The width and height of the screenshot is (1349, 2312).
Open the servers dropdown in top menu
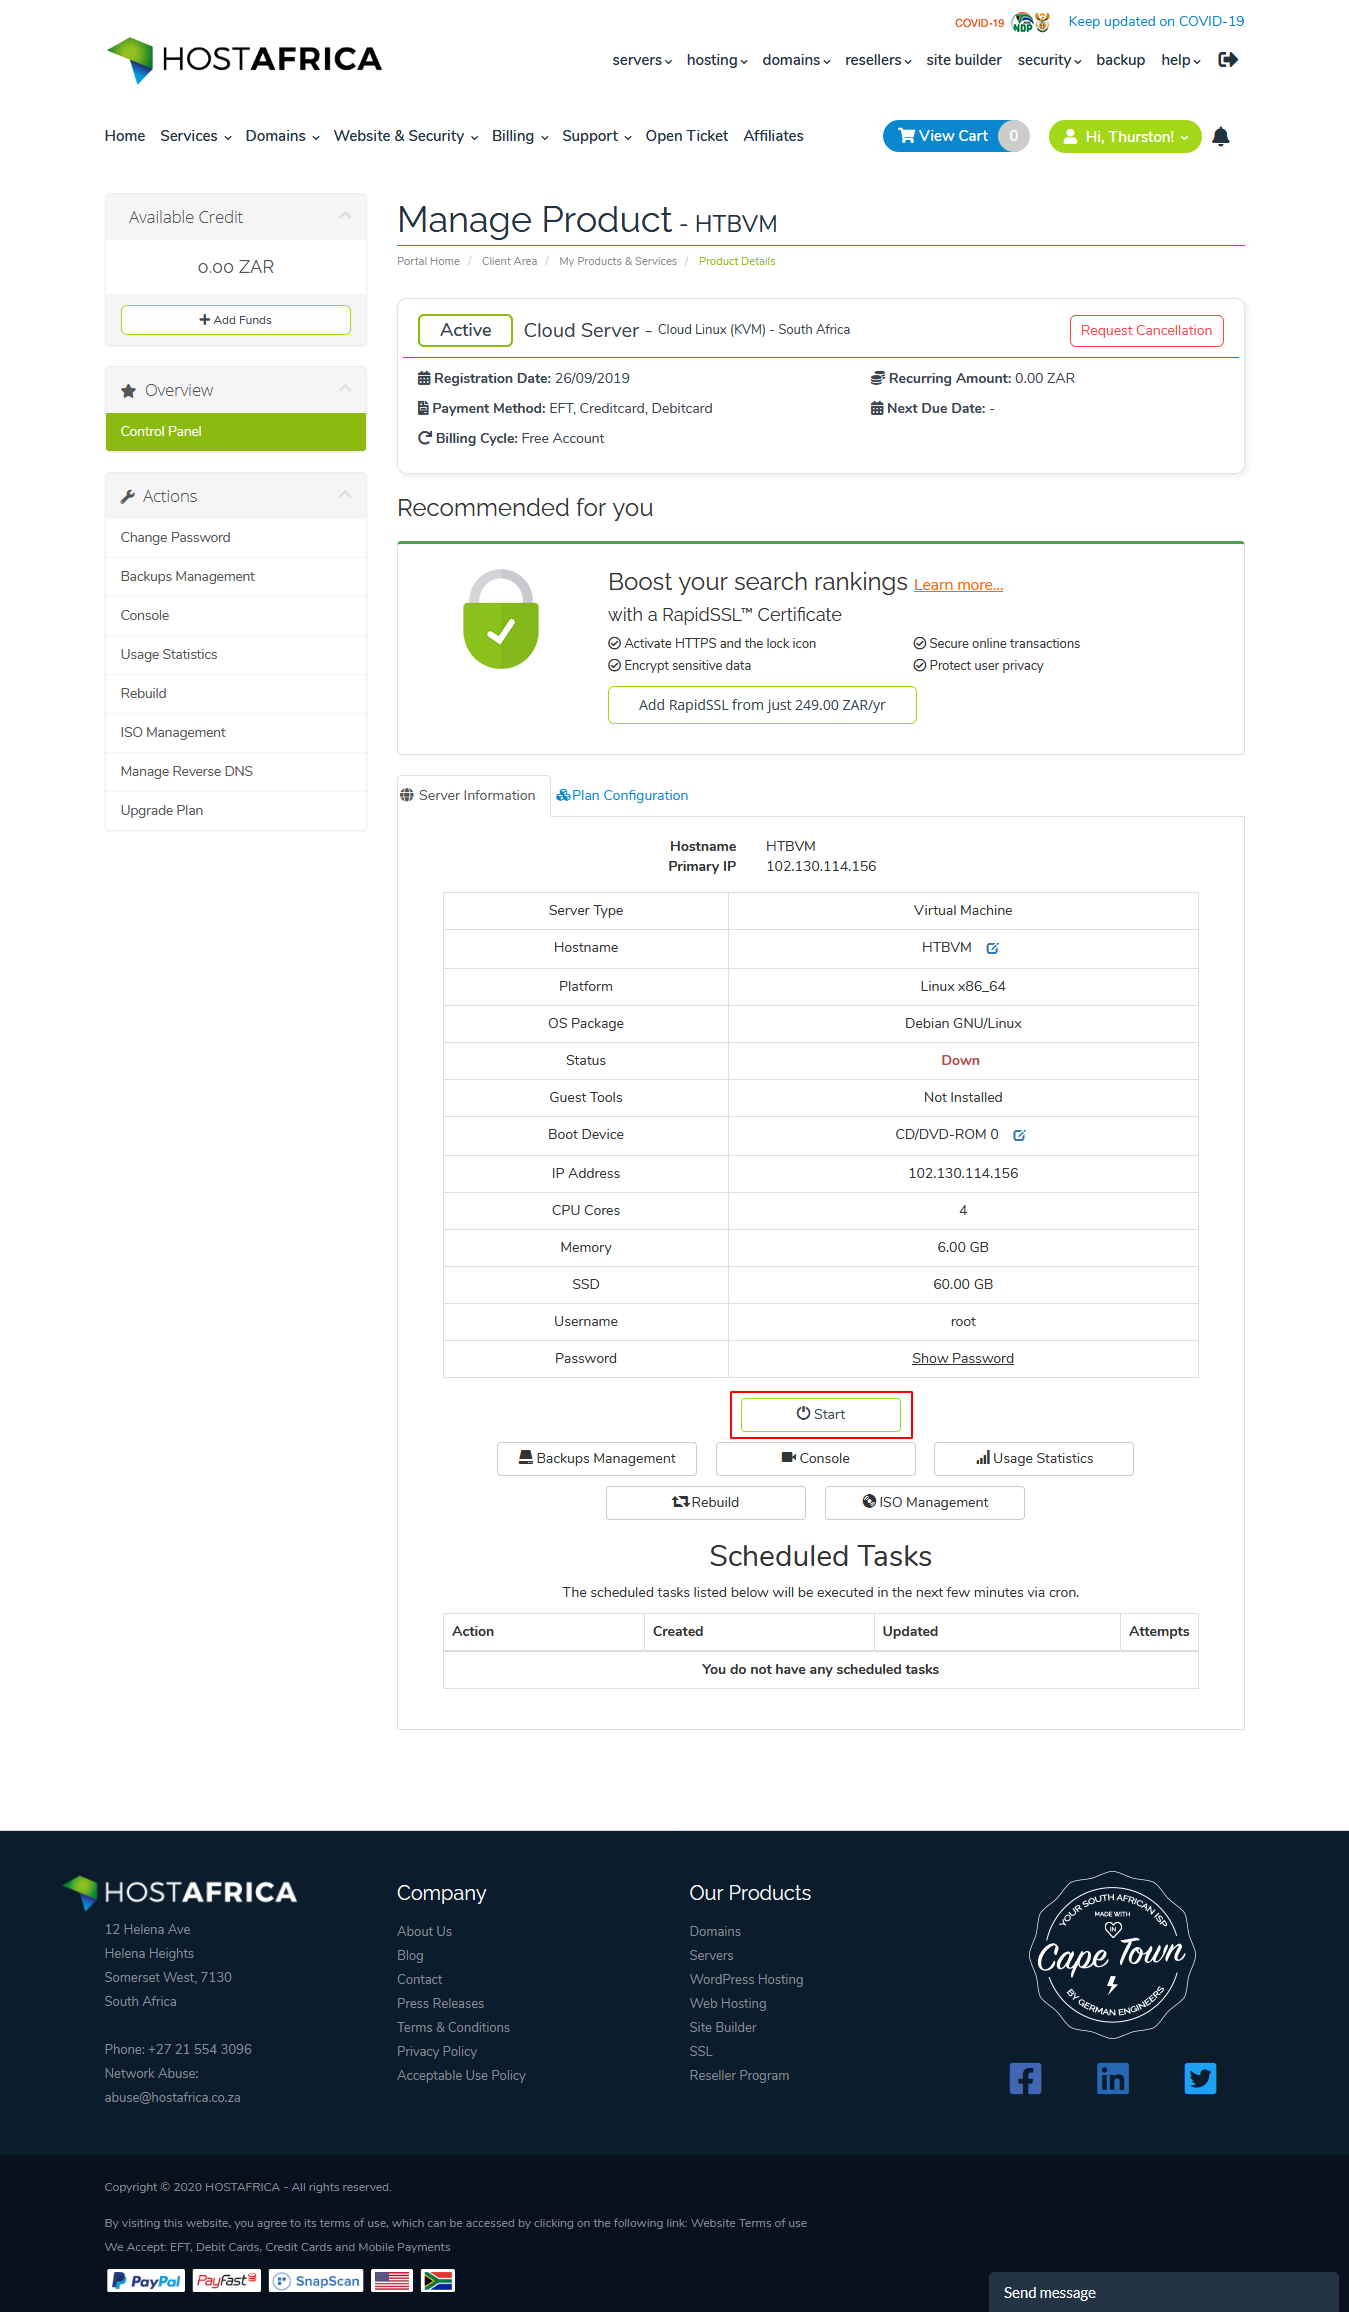click(x=642, y=60)
